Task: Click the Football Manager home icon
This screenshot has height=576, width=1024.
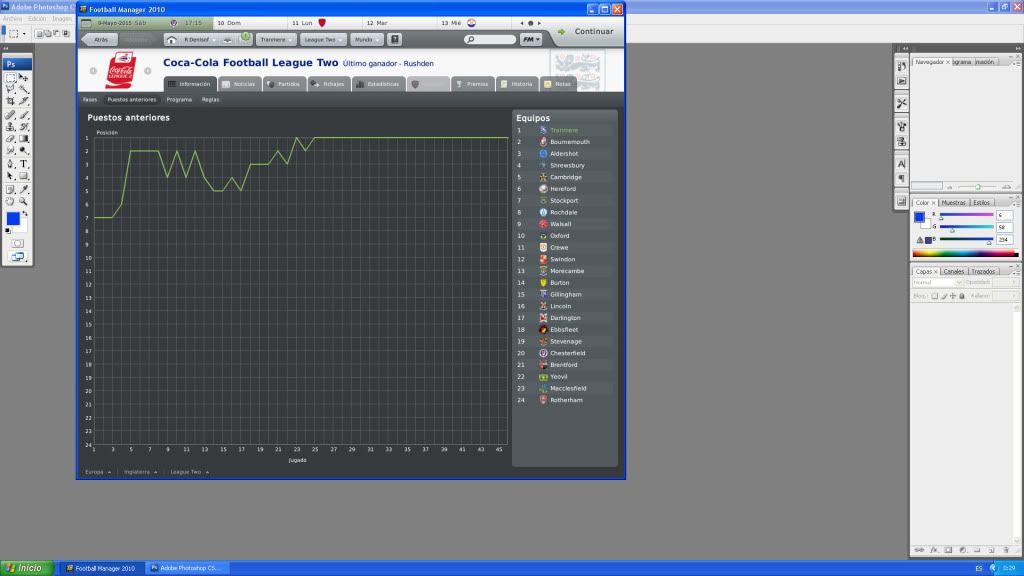Action: pyautogui.click(x=171, y=40)
